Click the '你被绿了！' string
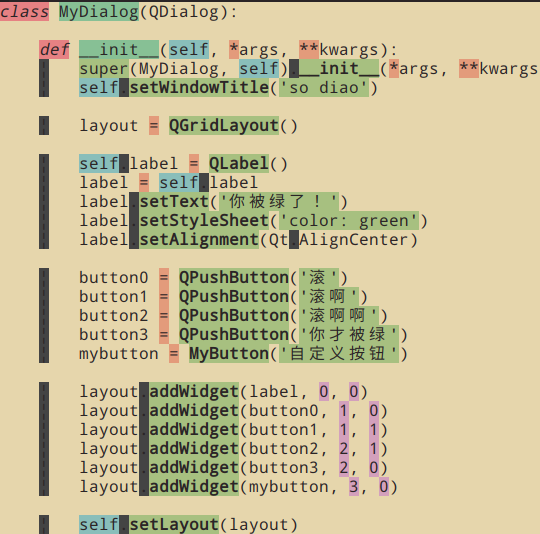The height and width of the screenshot is (534, 540). point(279,201)
